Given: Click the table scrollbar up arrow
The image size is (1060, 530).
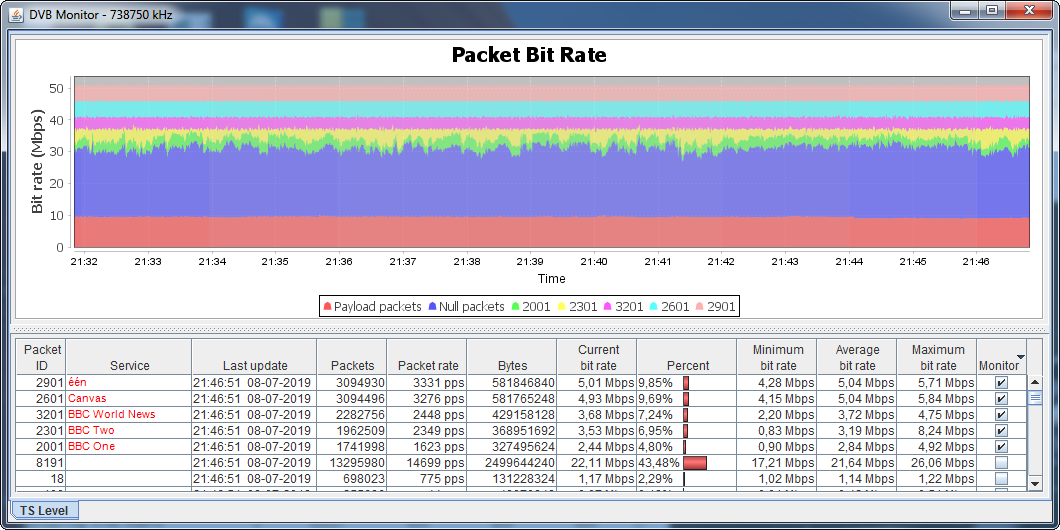Looking at the screenshot, I should [x=1035, y=382].
